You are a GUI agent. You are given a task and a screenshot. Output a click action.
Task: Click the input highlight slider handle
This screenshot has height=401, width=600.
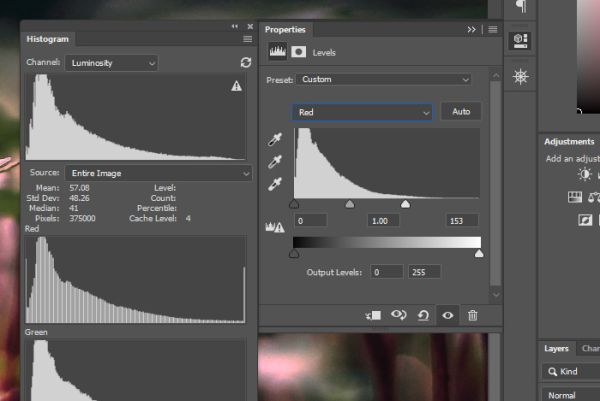pyautogui.click(x=405, y=204)
